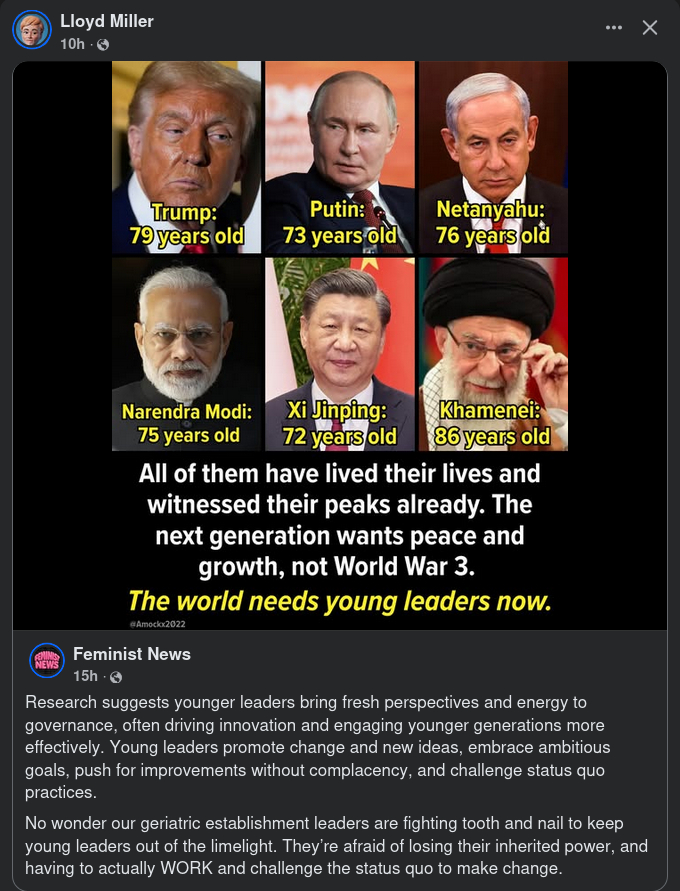This screenshot has width=680, height=891.
Task: Click the paragraph starting 'Research suggests younger leaders'
Action: (x=318, y=747)
